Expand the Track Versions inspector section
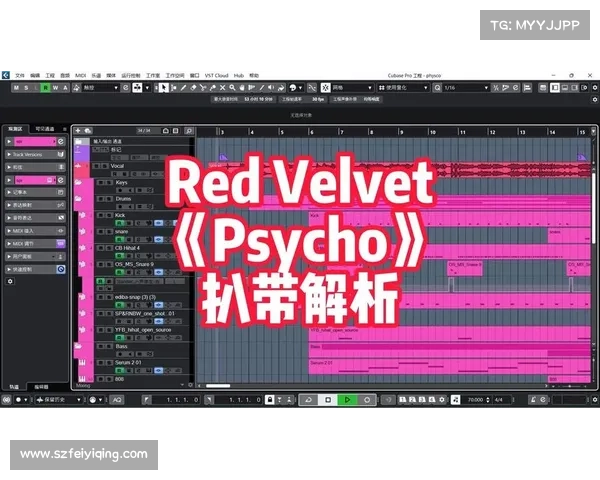The image size is (600, 480). [35, 154]
